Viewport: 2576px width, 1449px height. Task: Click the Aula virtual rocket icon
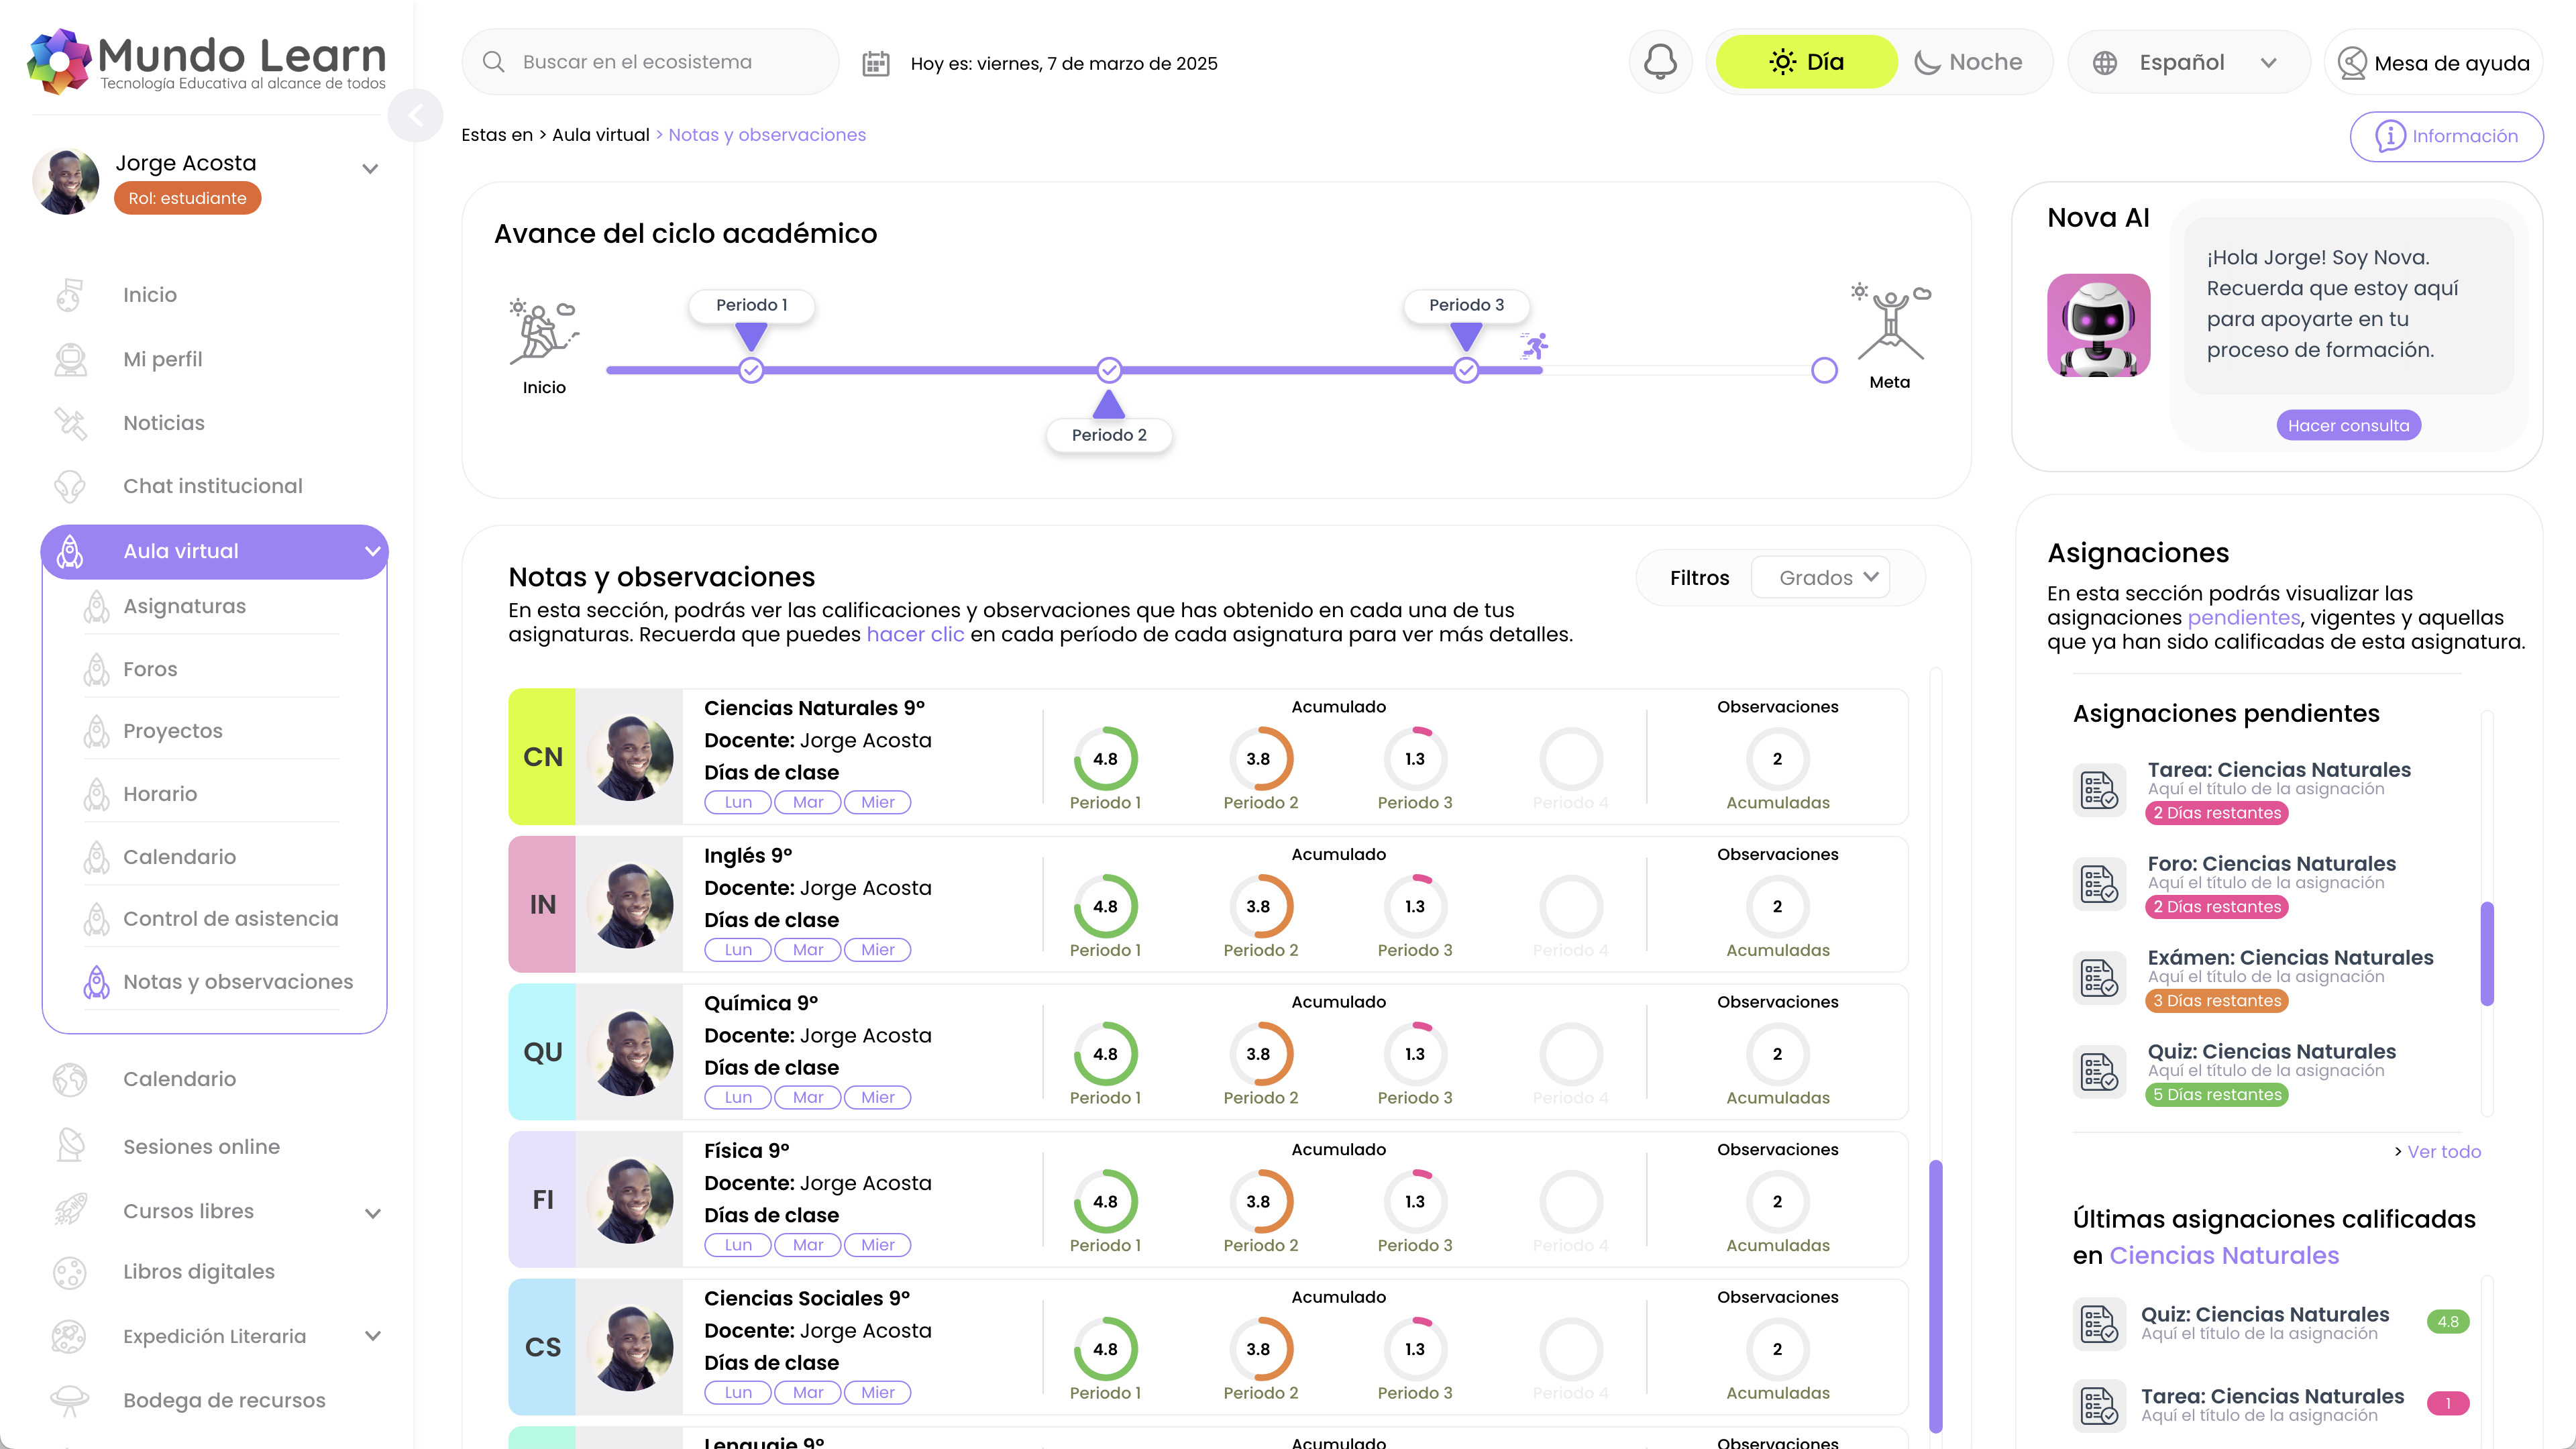[70, 551]
